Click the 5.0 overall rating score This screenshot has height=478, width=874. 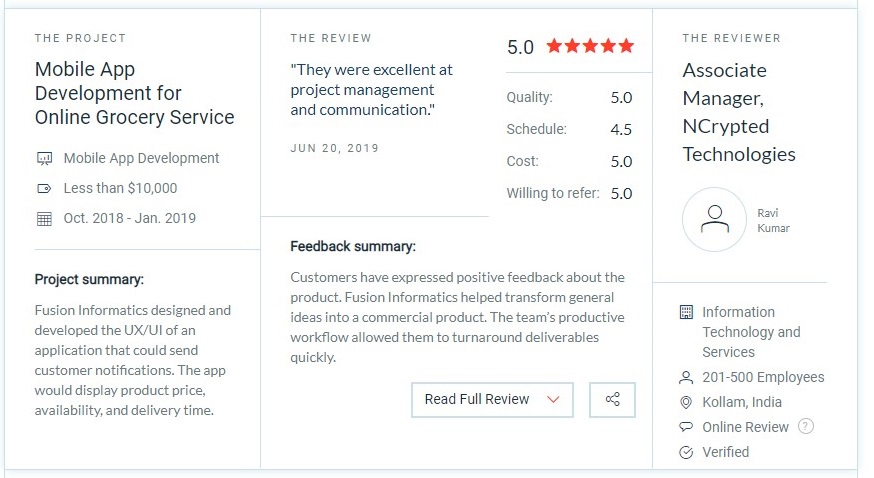(520, 47)
